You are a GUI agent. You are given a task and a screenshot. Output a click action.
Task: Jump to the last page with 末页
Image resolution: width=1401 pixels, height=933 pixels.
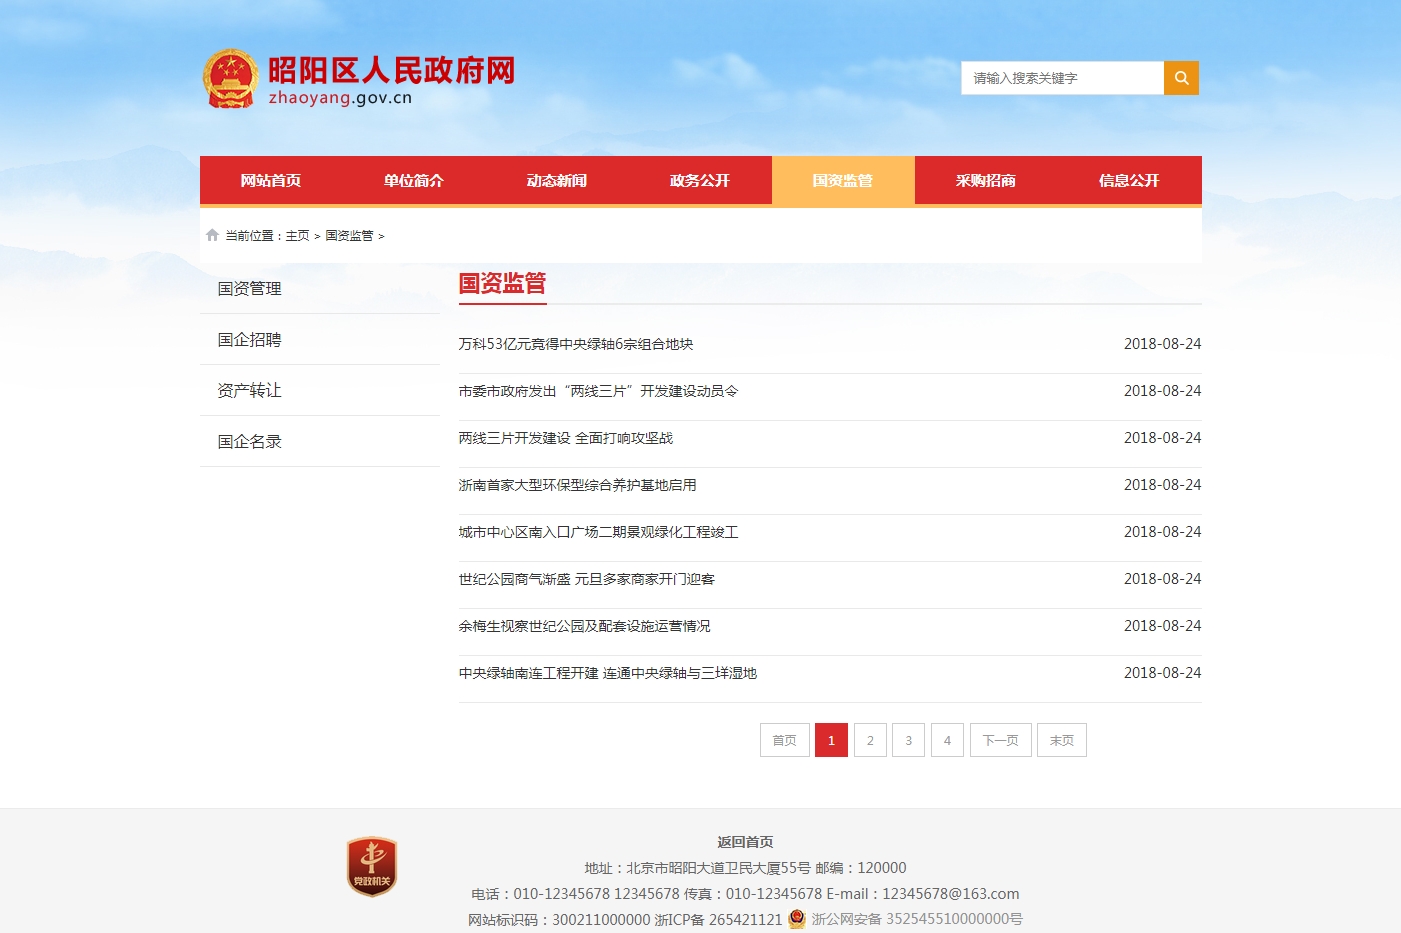coord(1061,740)
